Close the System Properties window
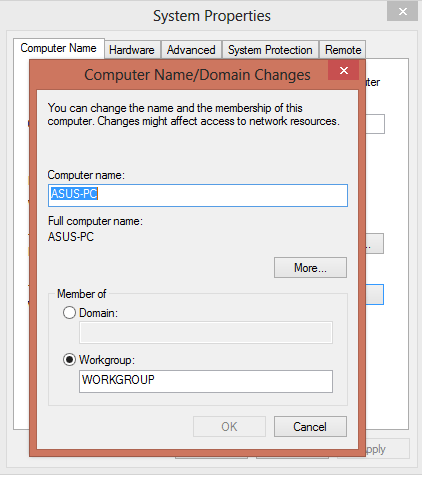422x487 pixels. click(402, 12)
